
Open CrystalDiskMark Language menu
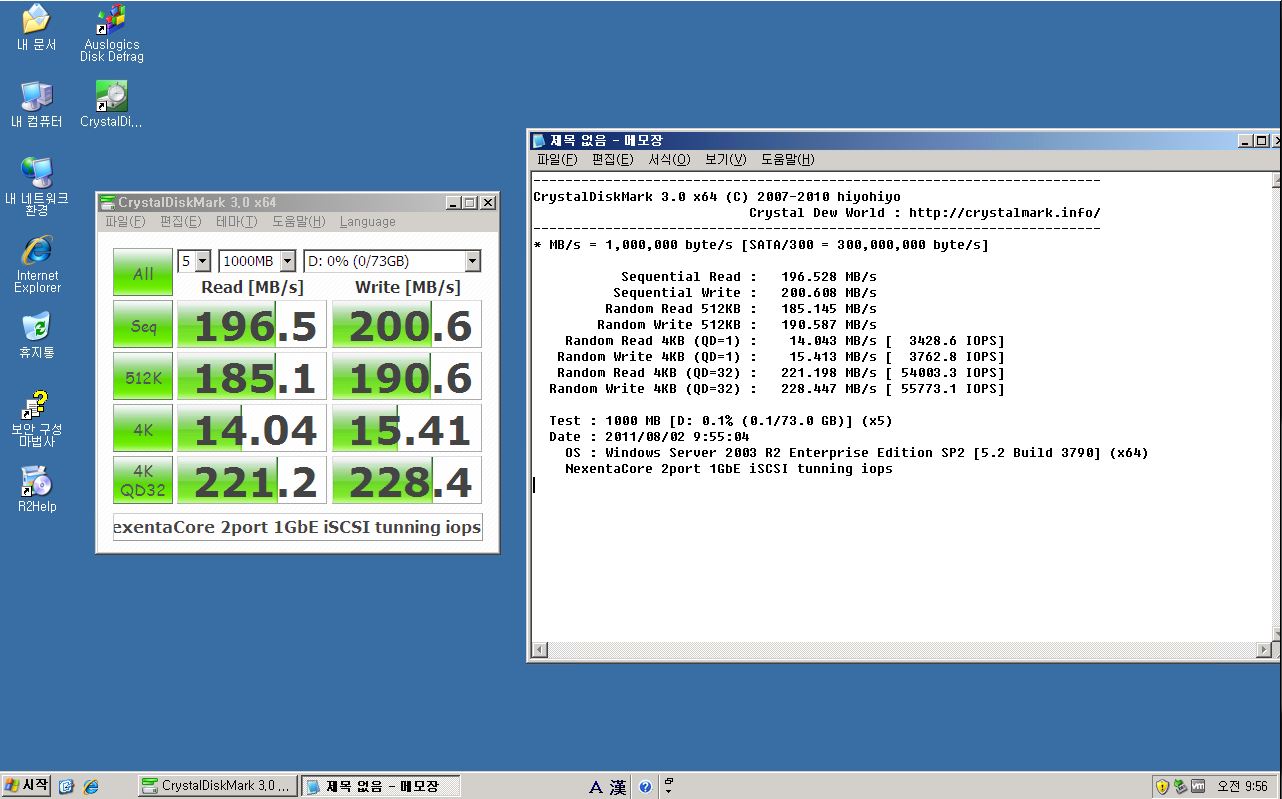coord(367,222)
